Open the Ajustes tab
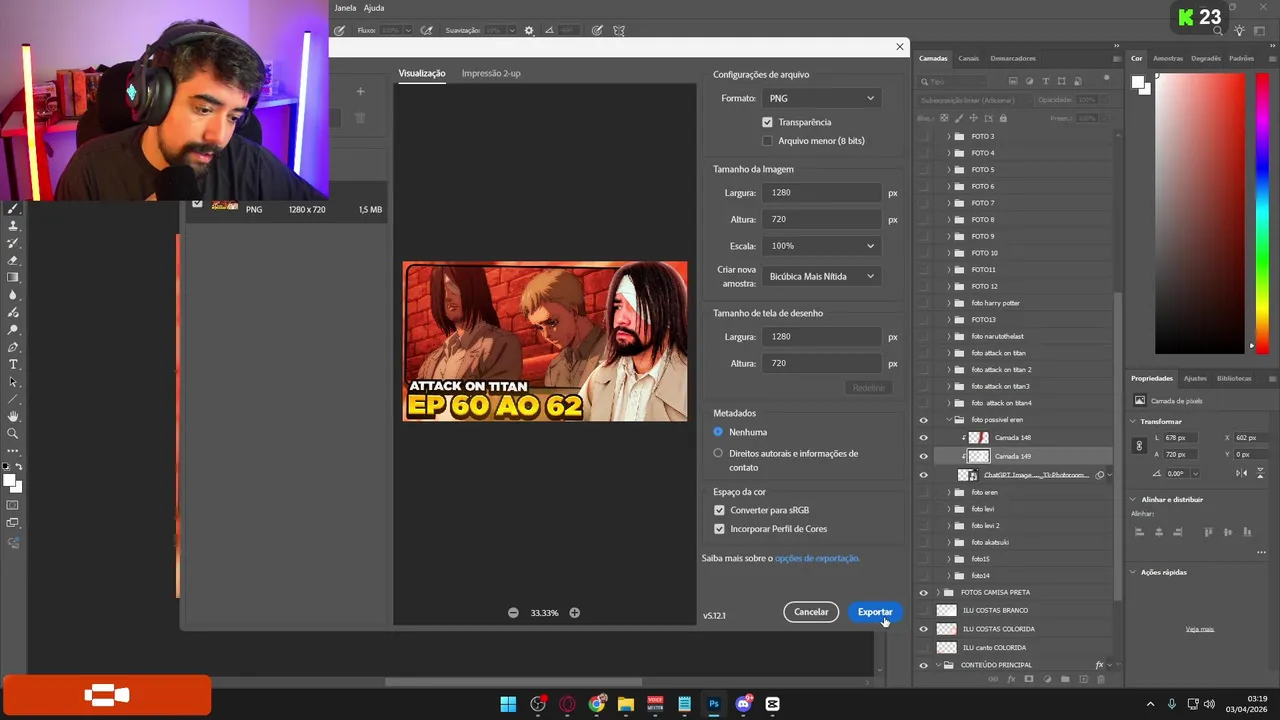The image size is (1280, 720). click(x=1195, y=378)
